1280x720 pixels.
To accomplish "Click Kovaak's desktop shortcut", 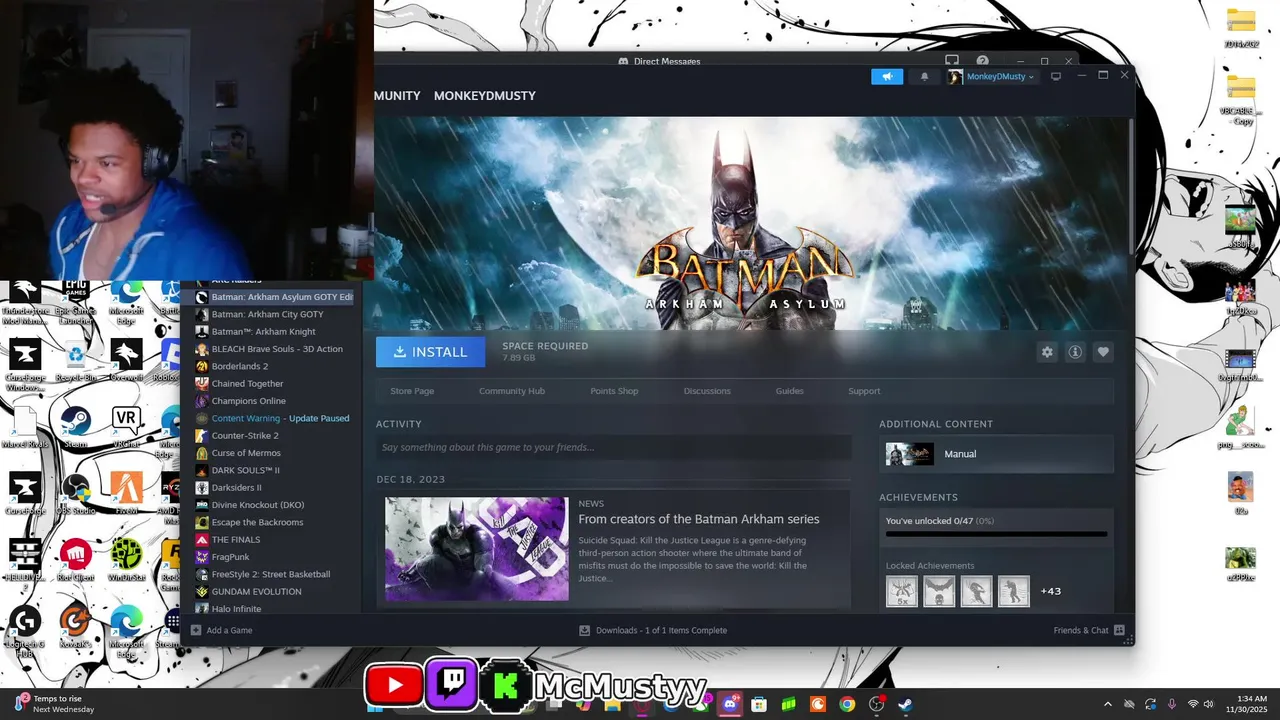I will pyautogui.click(x=76, y=626).
